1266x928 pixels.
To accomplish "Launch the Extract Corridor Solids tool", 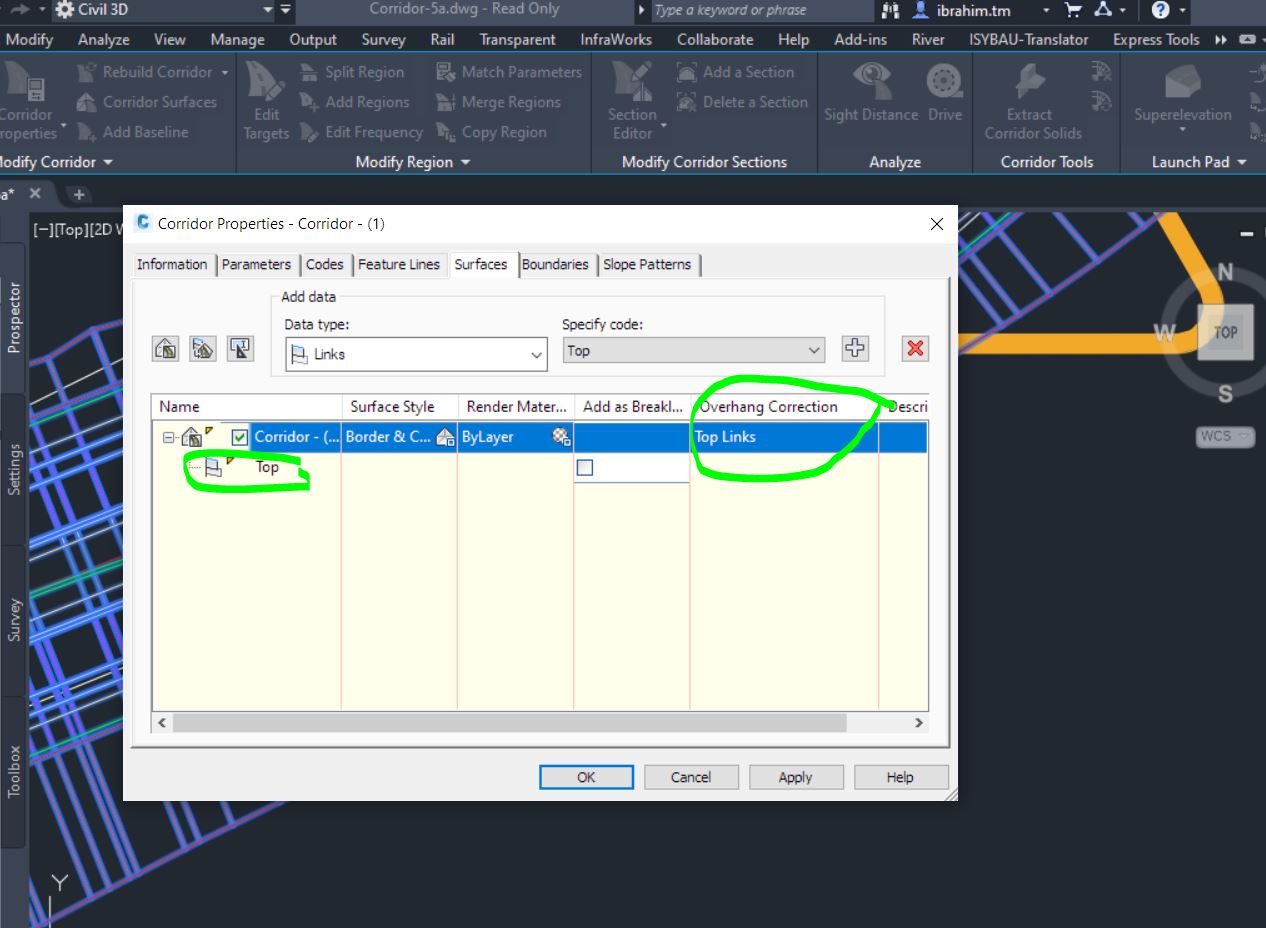I will pos(1031,100).
